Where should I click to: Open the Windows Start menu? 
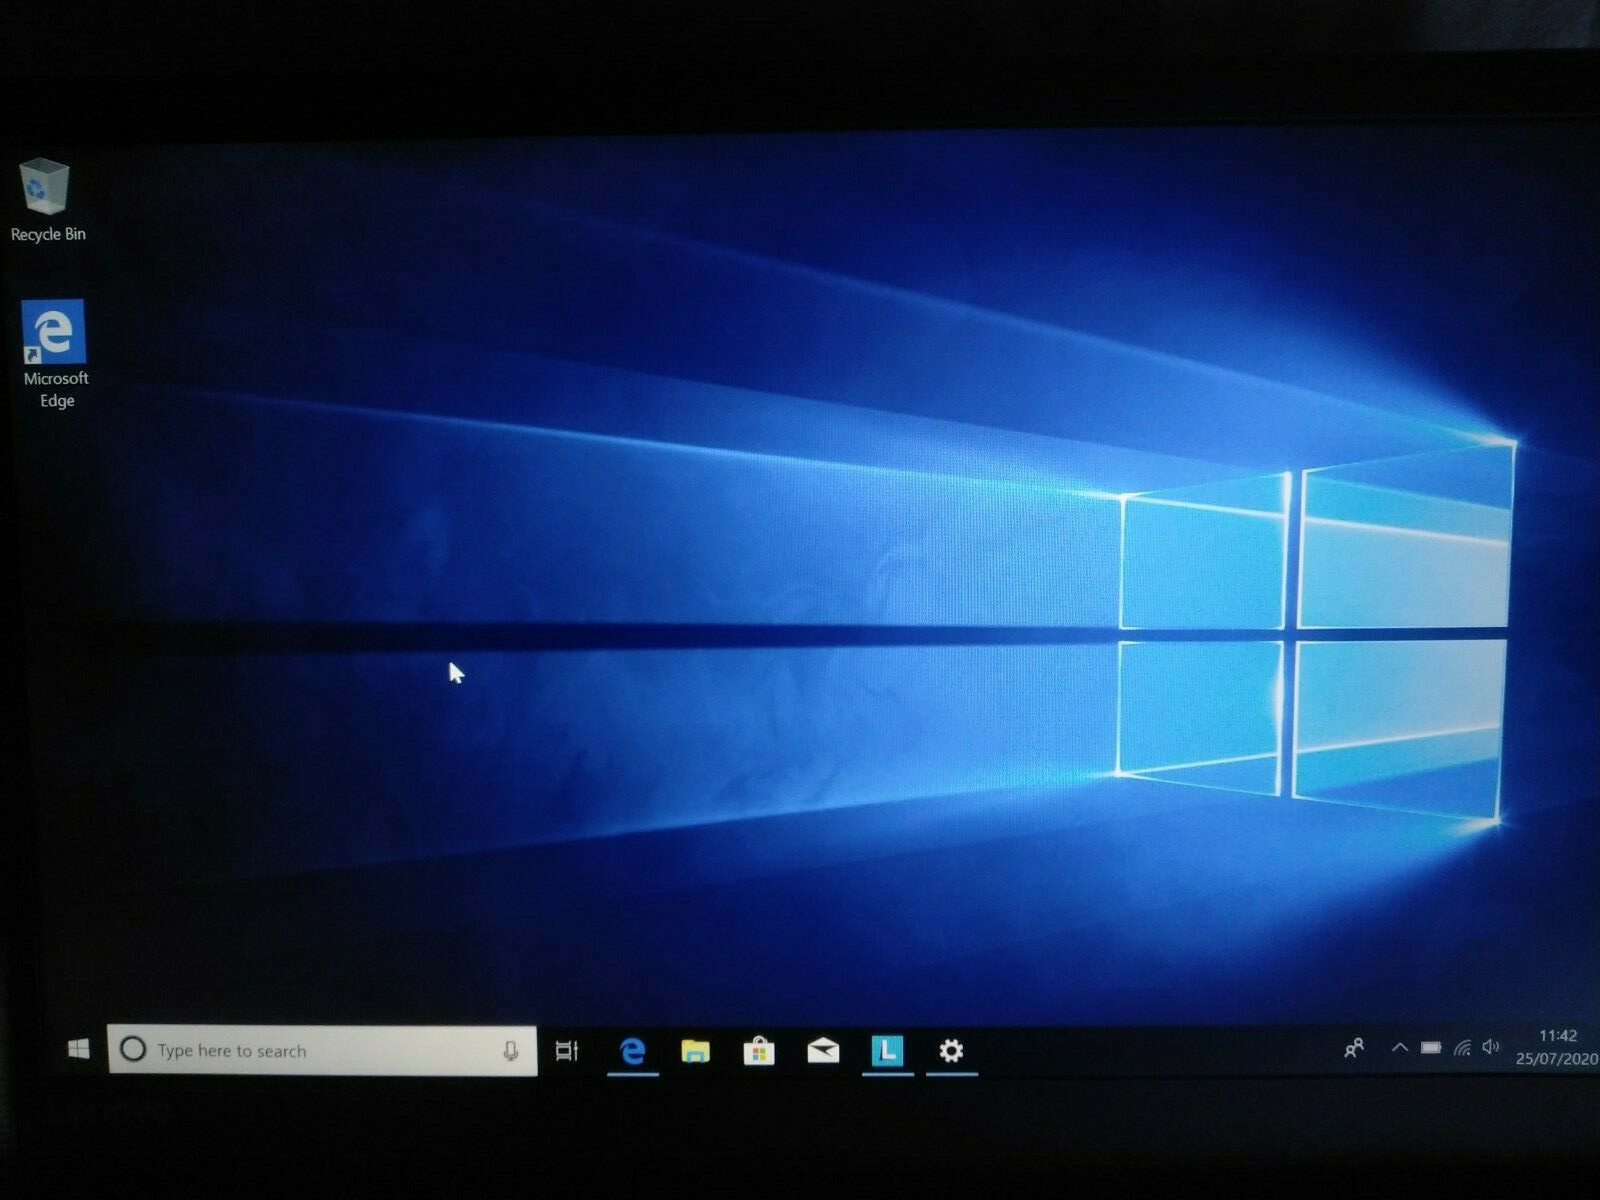pyautogui.click(x=78, y=1049)
